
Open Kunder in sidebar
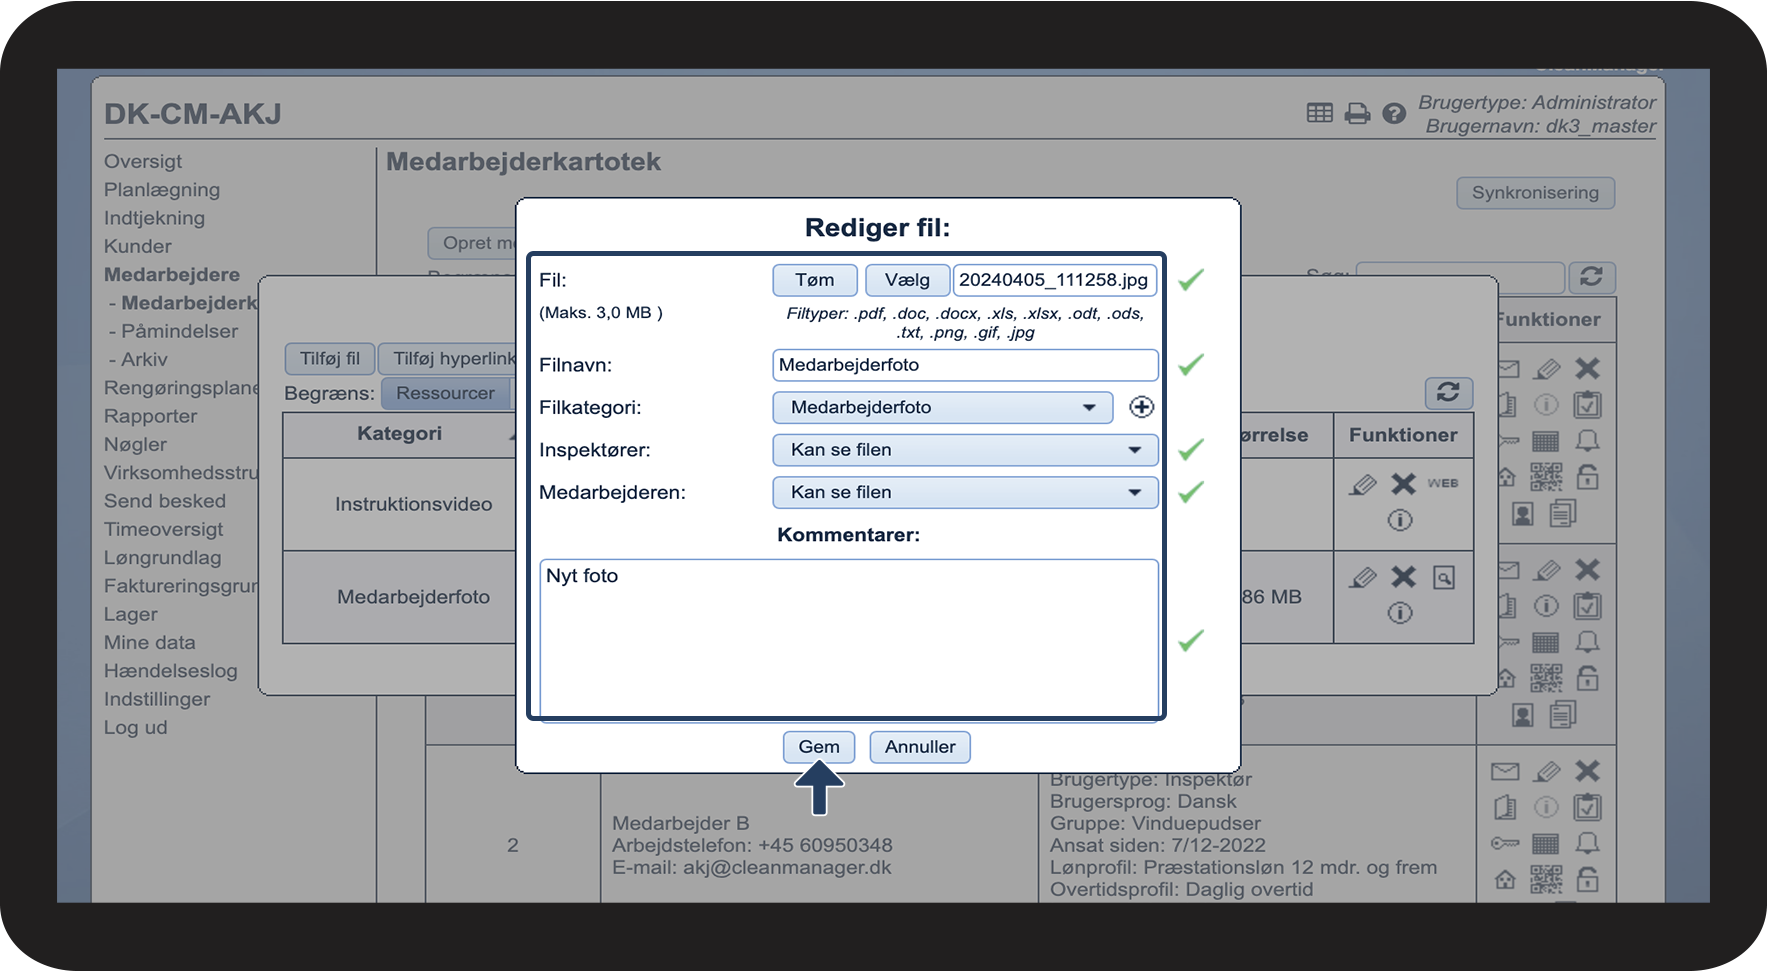point(138,246)
